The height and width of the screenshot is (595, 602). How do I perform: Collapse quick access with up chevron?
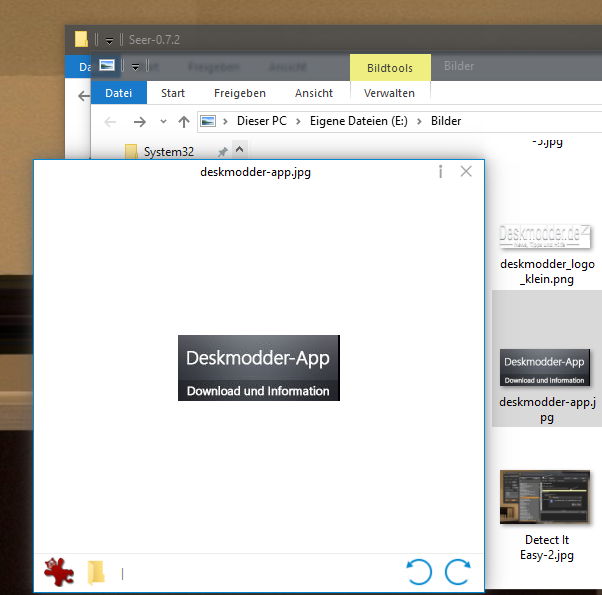point(240,149)
